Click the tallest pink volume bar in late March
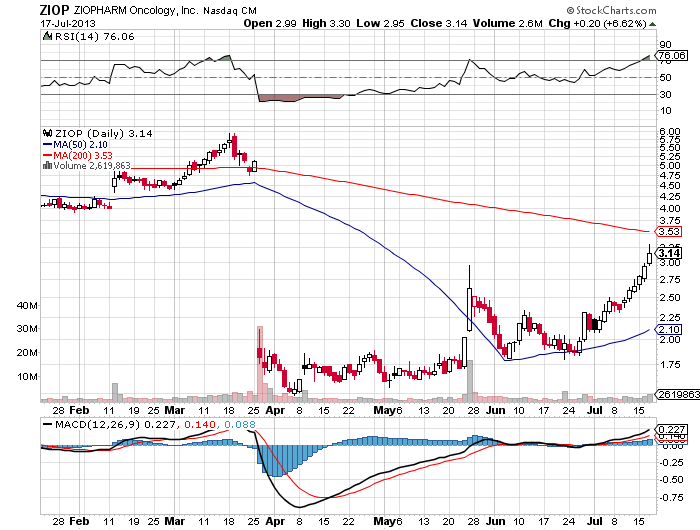700x530 pixels. click(260, 364)
